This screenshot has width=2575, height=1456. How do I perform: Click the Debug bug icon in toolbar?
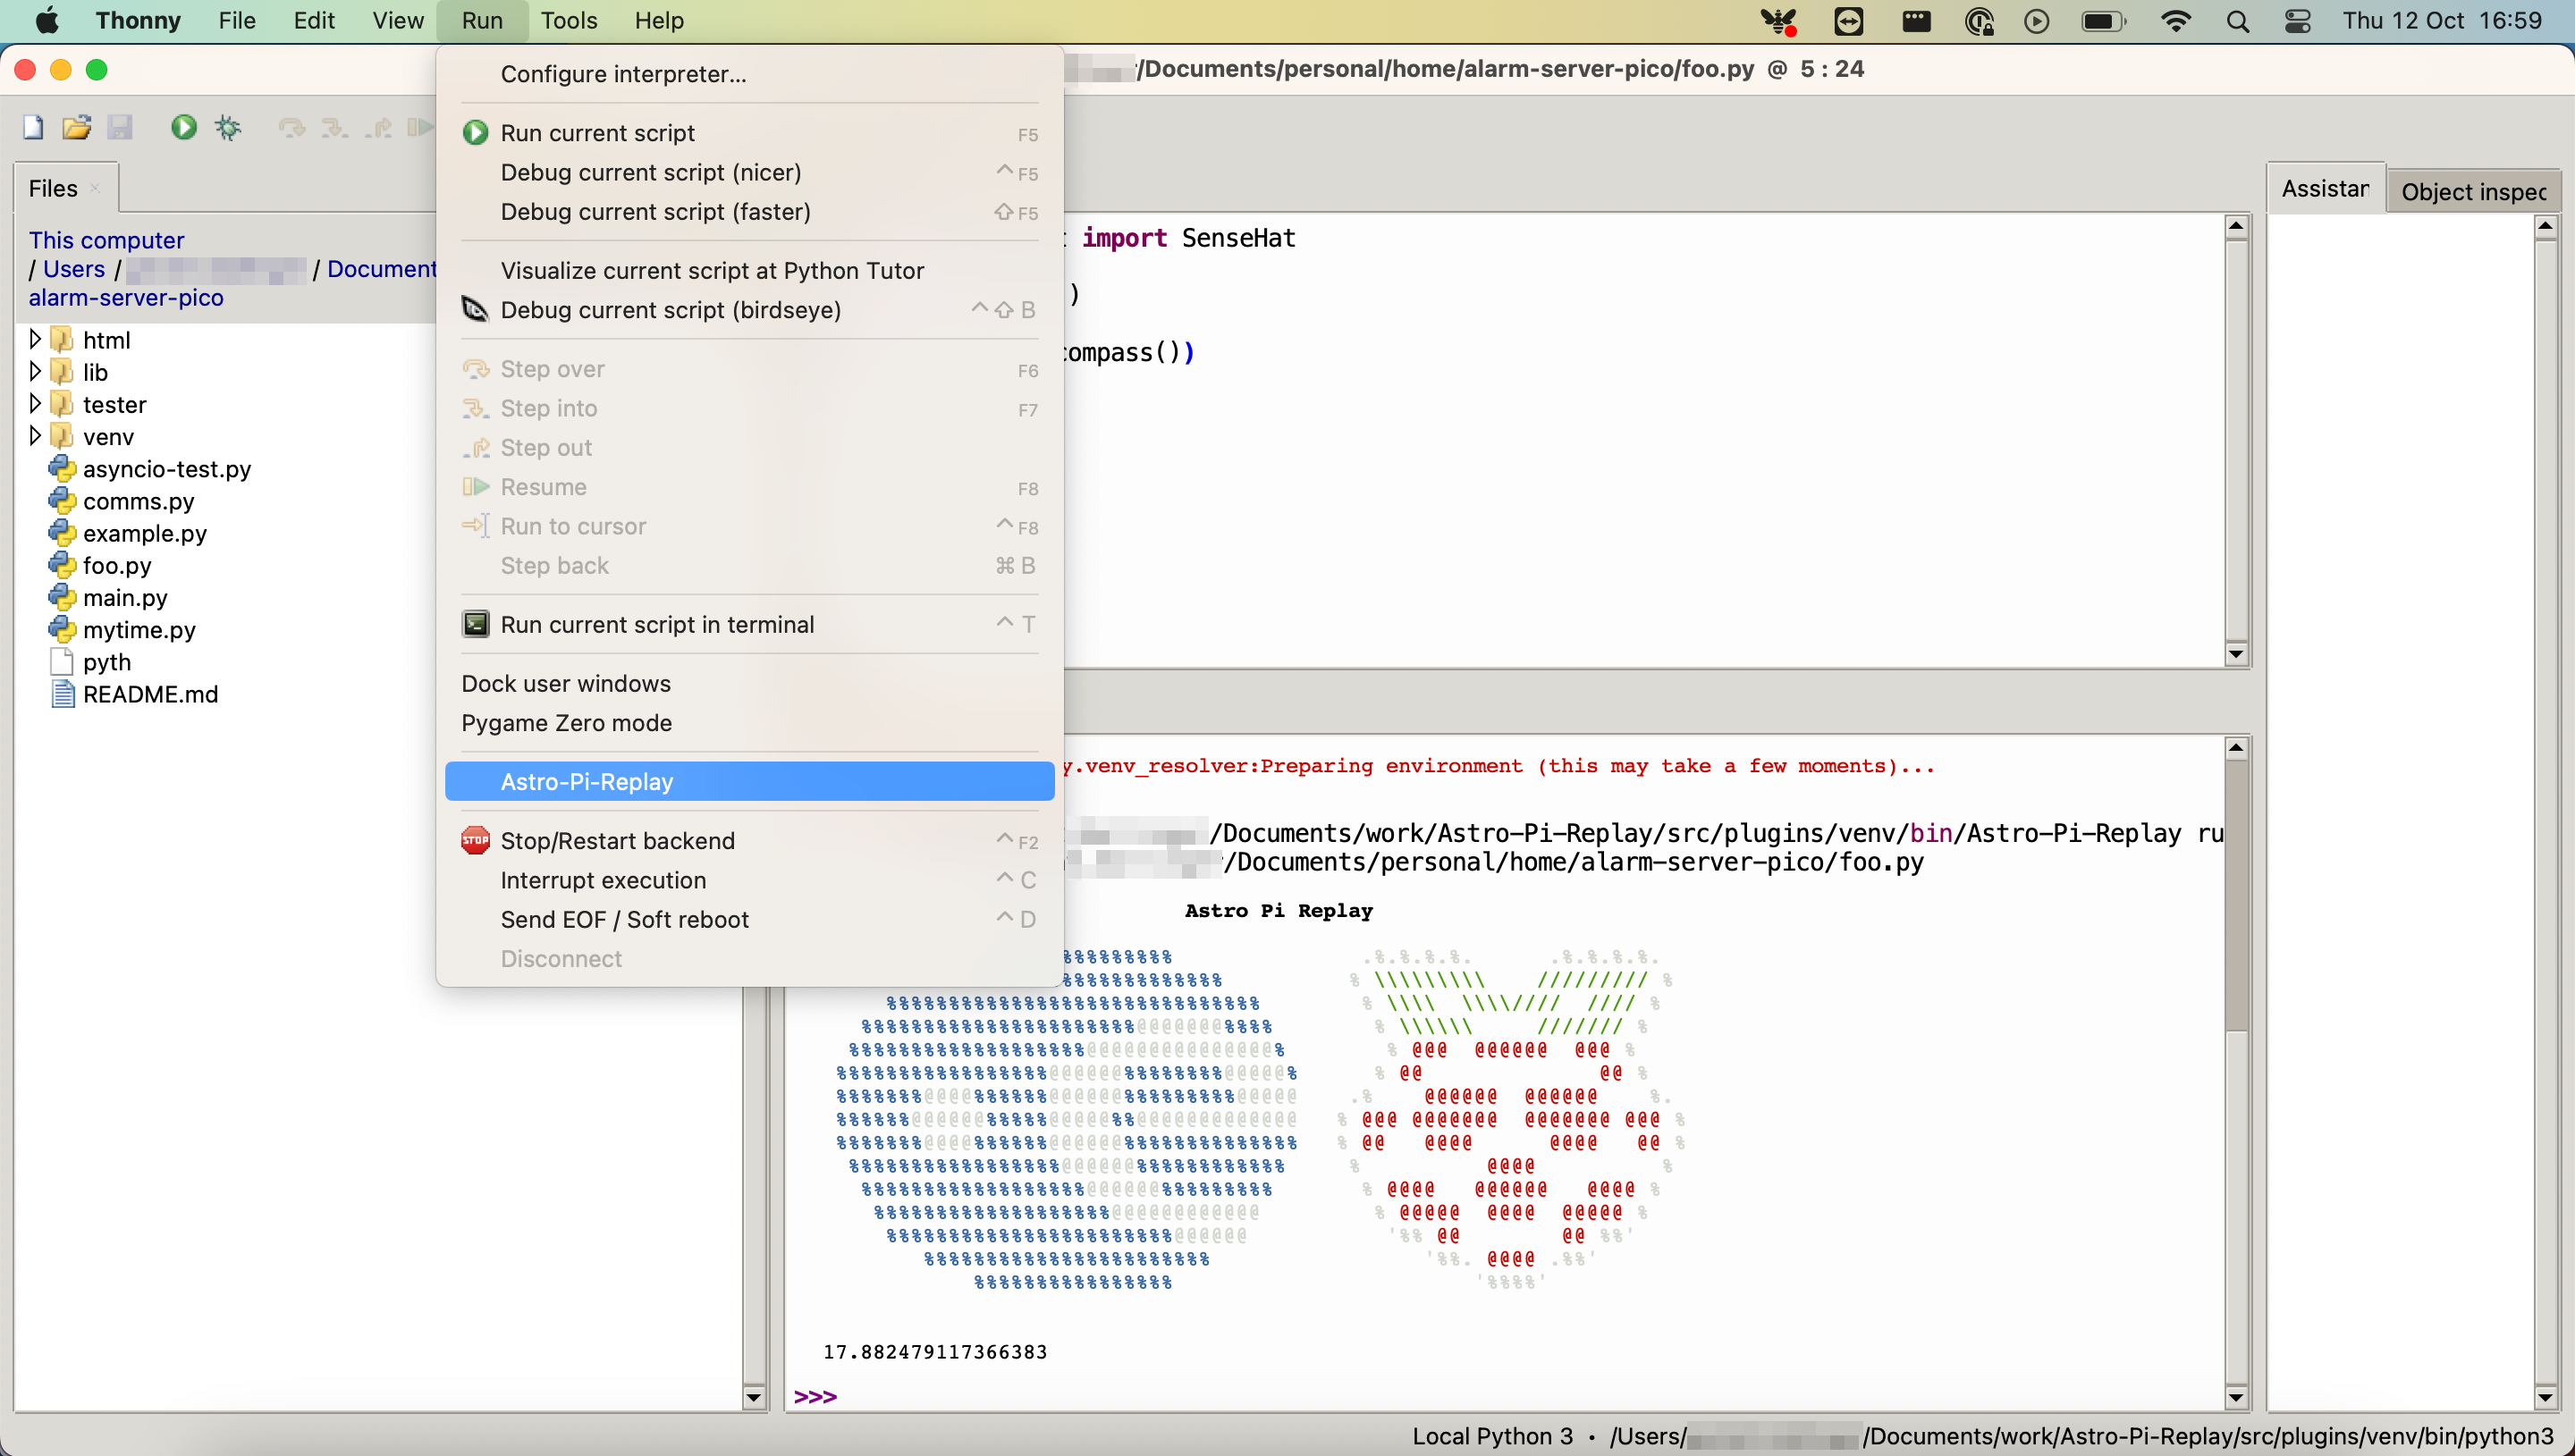click(228, 127)
